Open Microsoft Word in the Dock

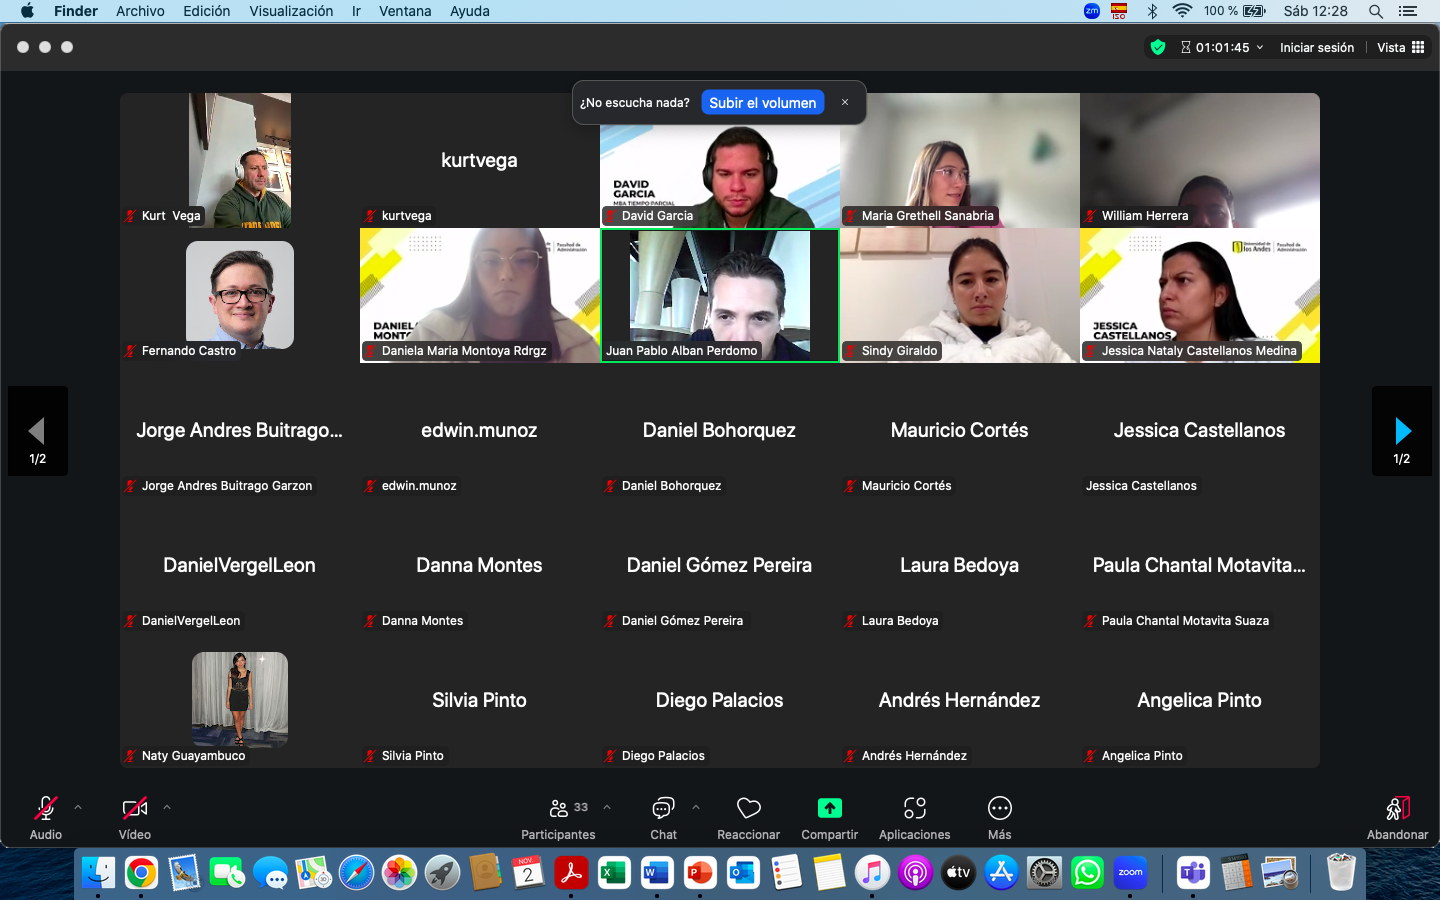point(656,873)
